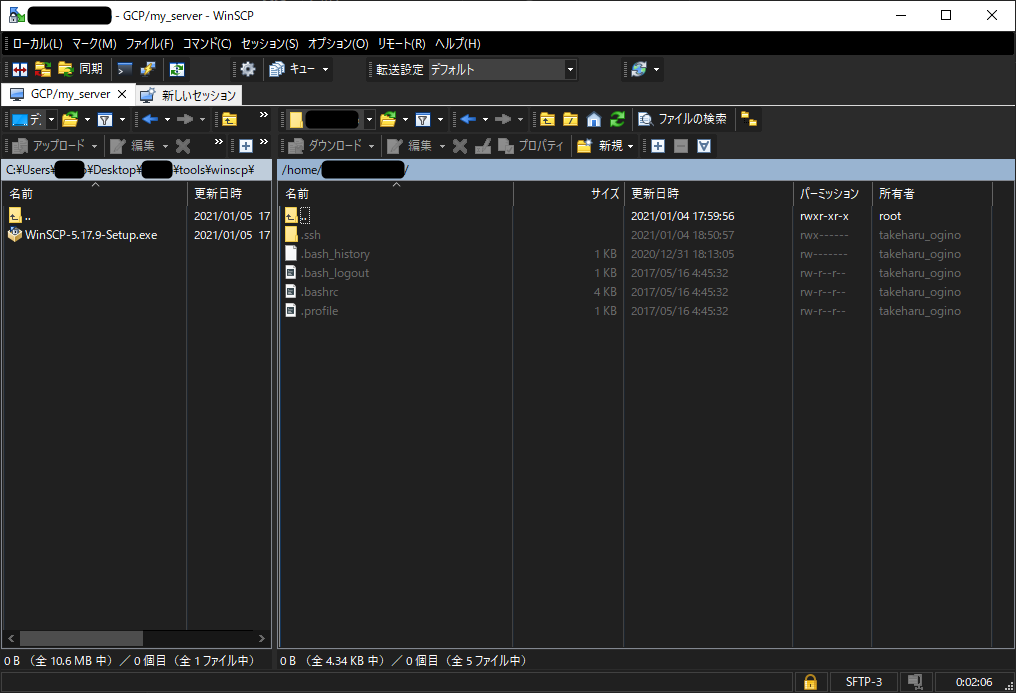Expand the 新規 dropdown arrow

(x=630, y=146)
